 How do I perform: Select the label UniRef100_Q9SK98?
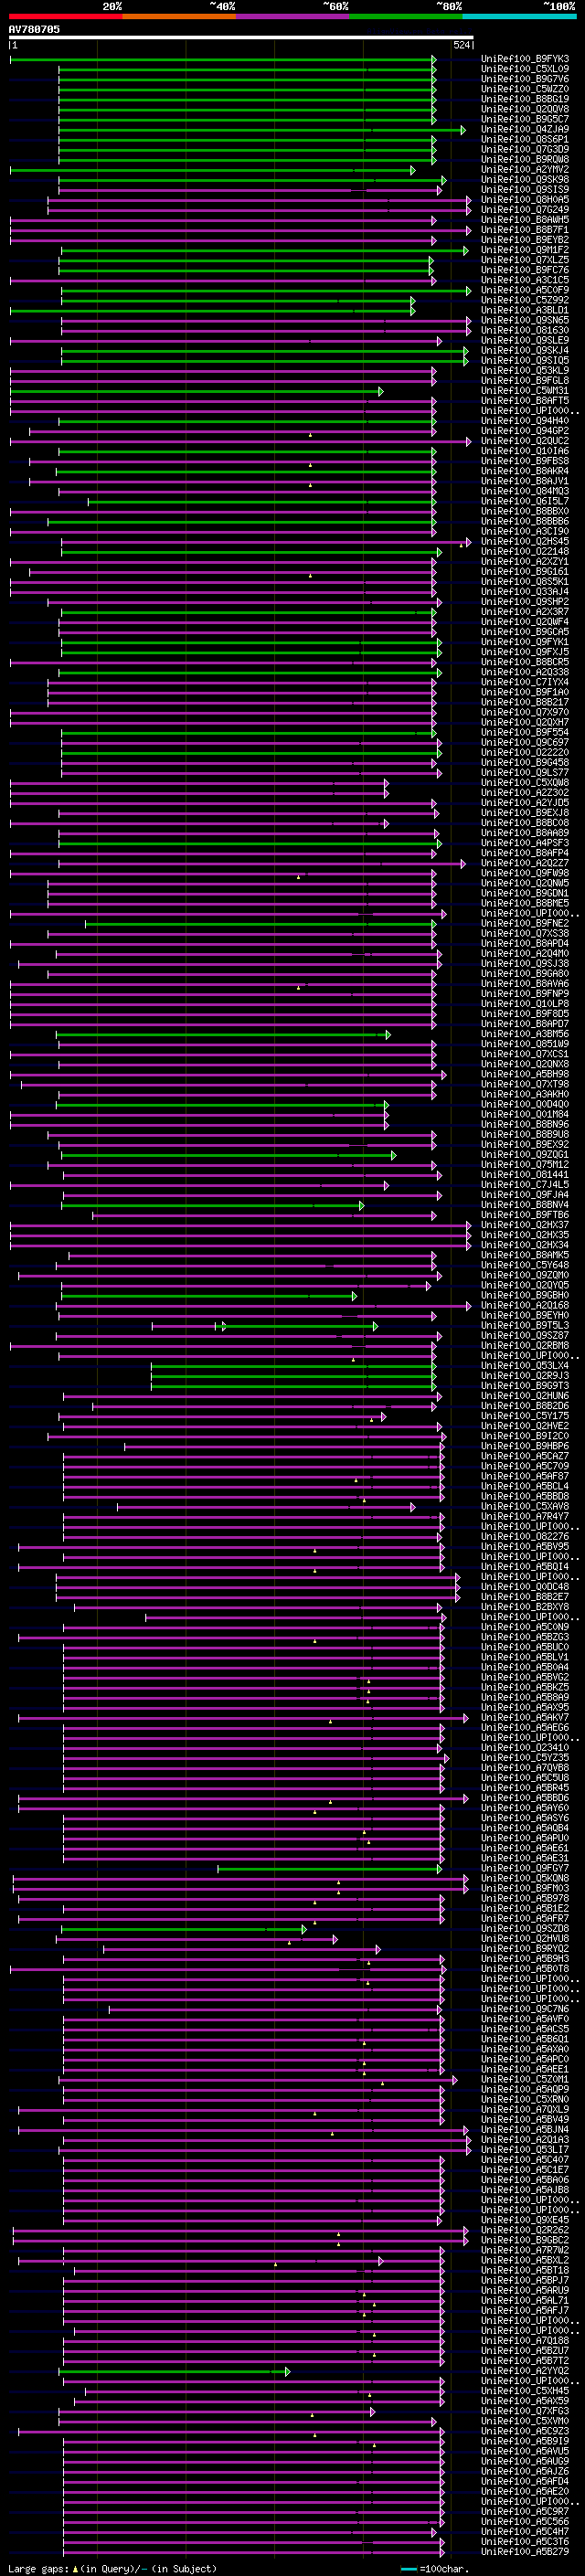(525, 180)
